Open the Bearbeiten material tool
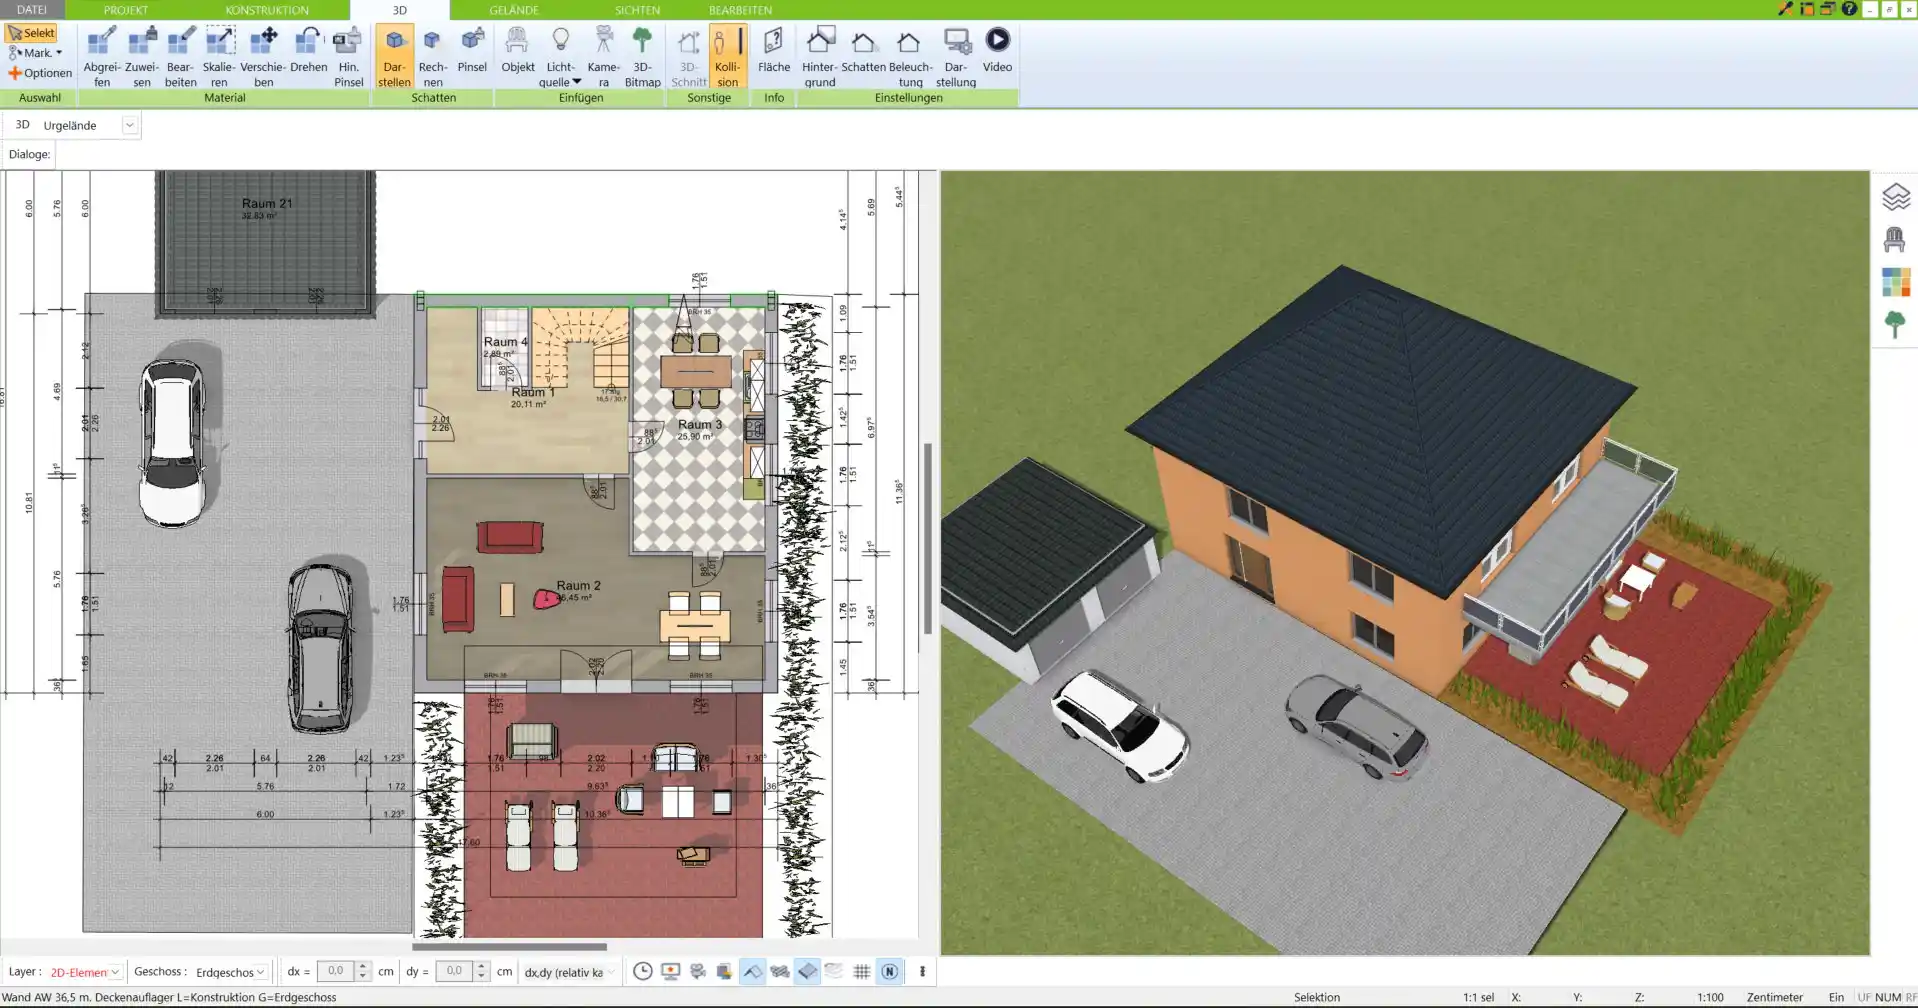Screen dimensions: 1918x1008 point(181,57)
